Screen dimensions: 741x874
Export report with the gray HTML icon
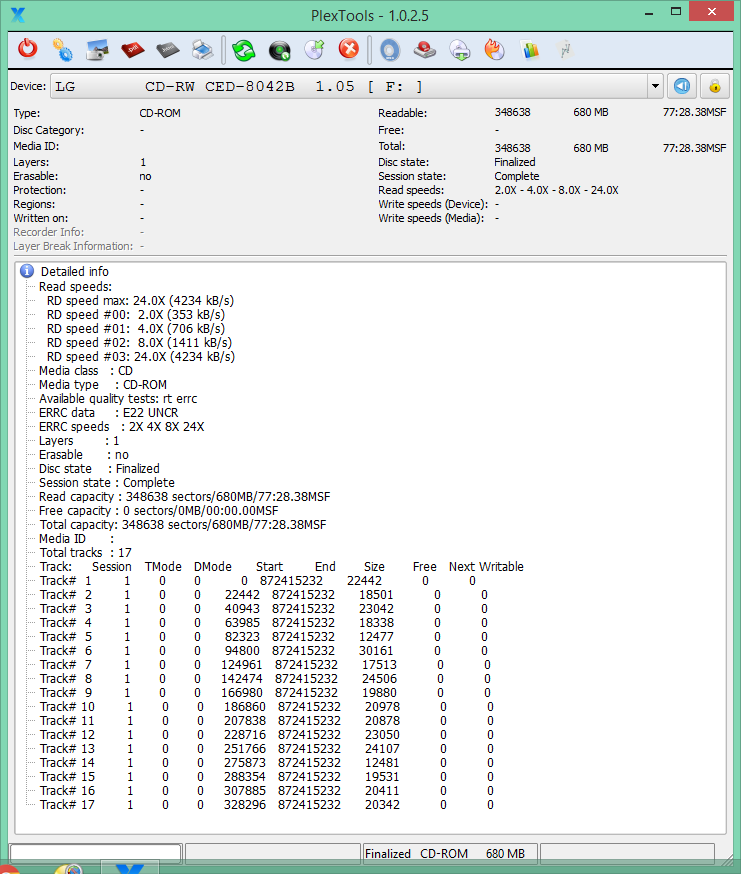pos(167,50)
